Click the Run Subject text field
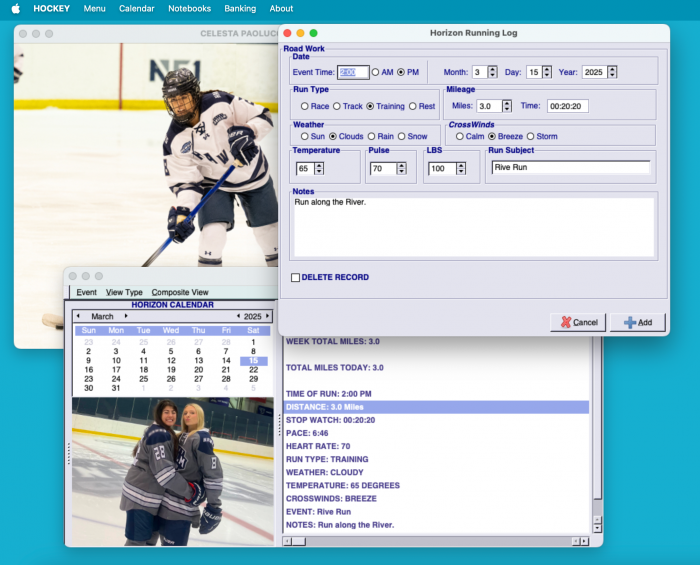This screenshot has width=700, height=565. (570, 168)
